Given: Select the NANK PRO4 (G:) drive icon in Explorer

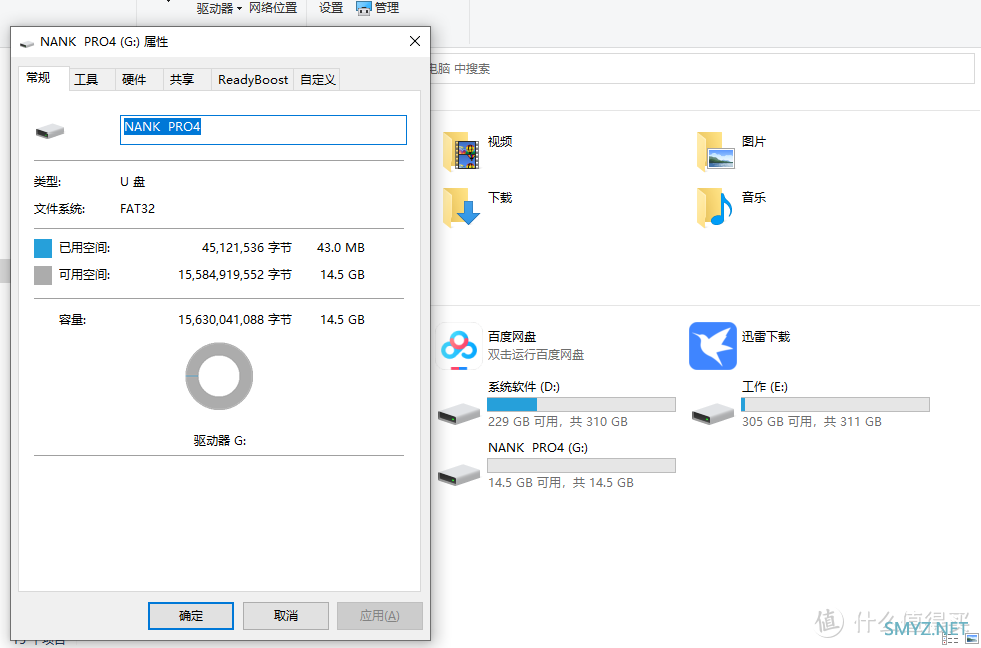Looking at the screenshot, I should 459,474.
